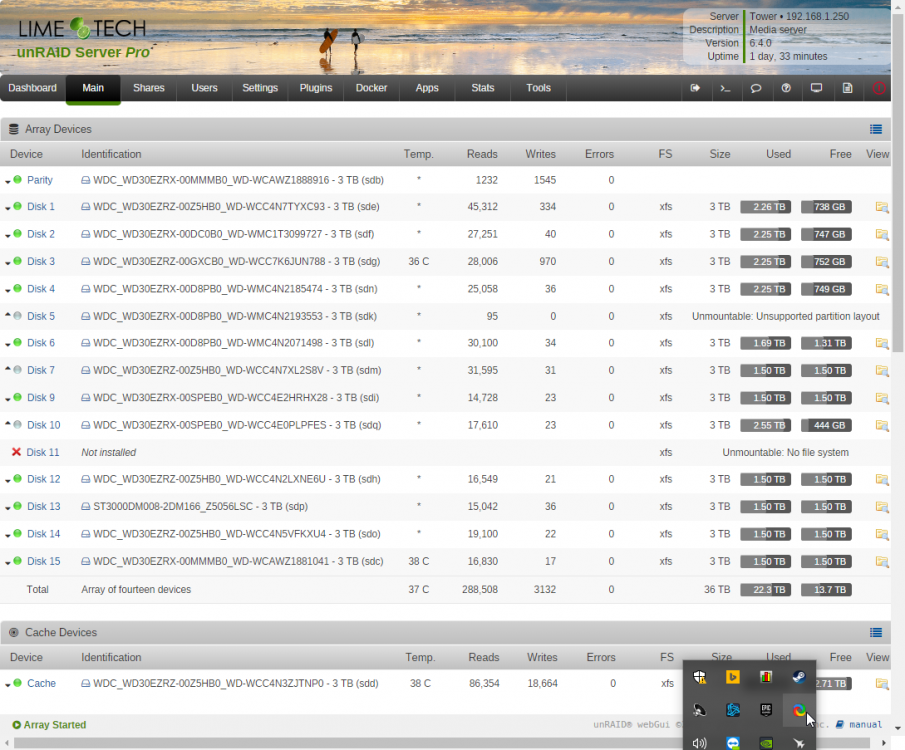Open the info monitor icon in navbar
905x750 pixels.
816,88
